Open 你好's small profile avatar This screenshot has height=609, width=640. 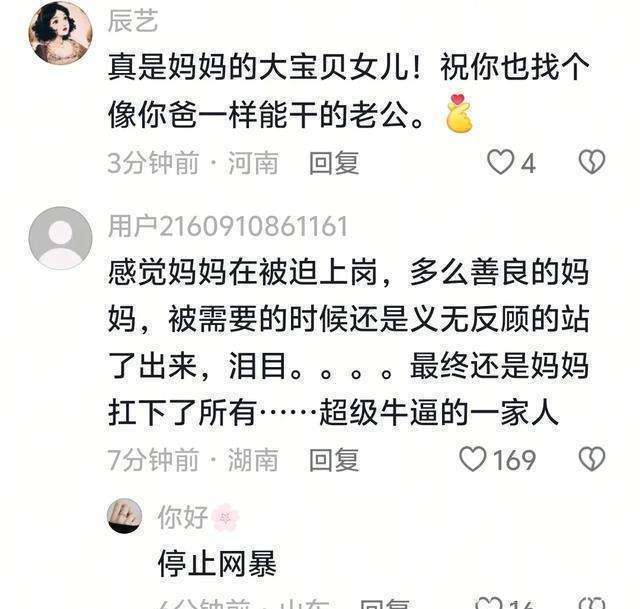coord(124,516)
